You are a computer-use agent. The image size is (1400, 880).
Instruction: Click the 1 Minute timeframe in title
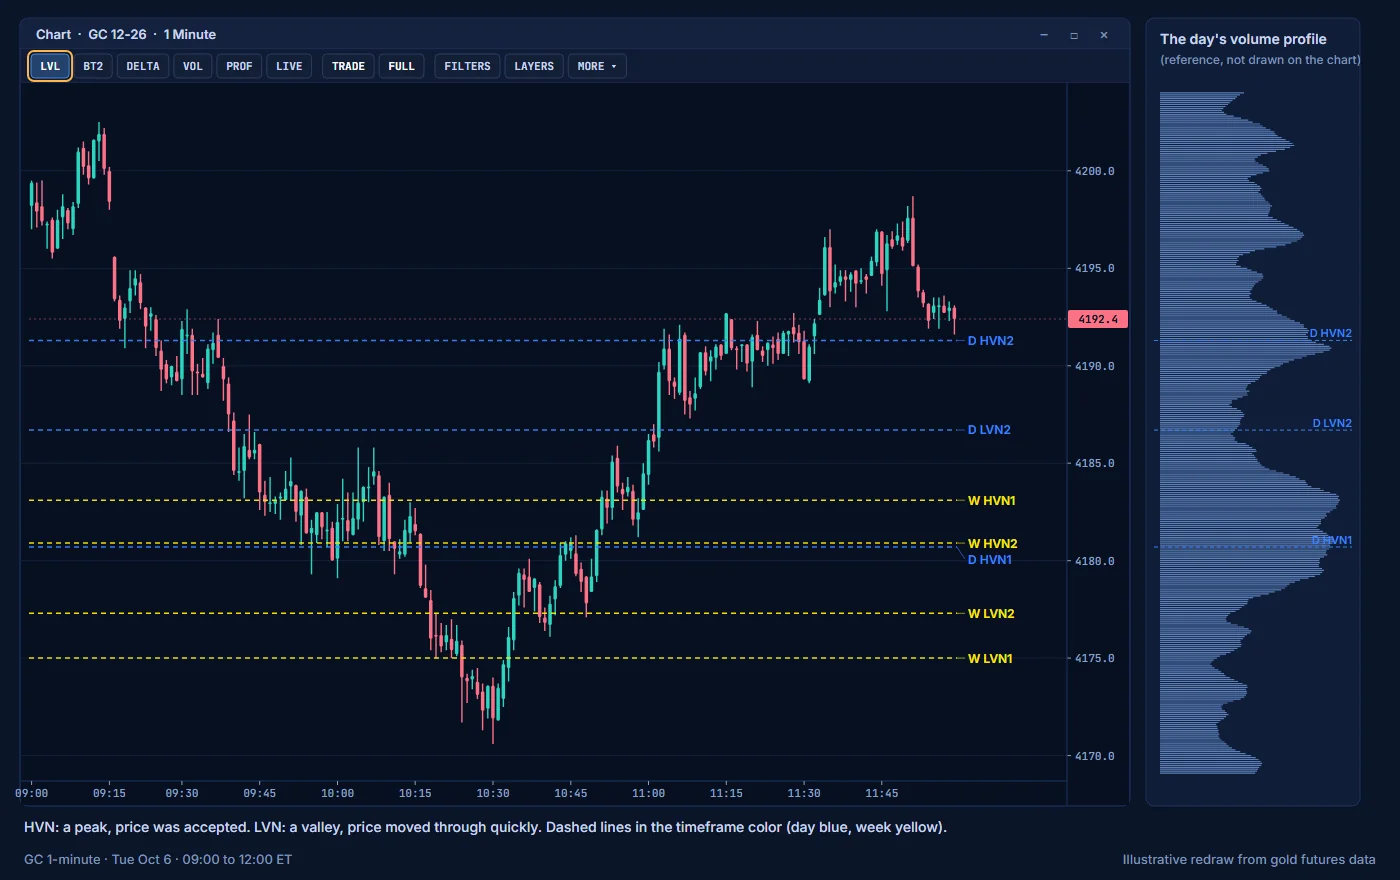pos(190,34)
